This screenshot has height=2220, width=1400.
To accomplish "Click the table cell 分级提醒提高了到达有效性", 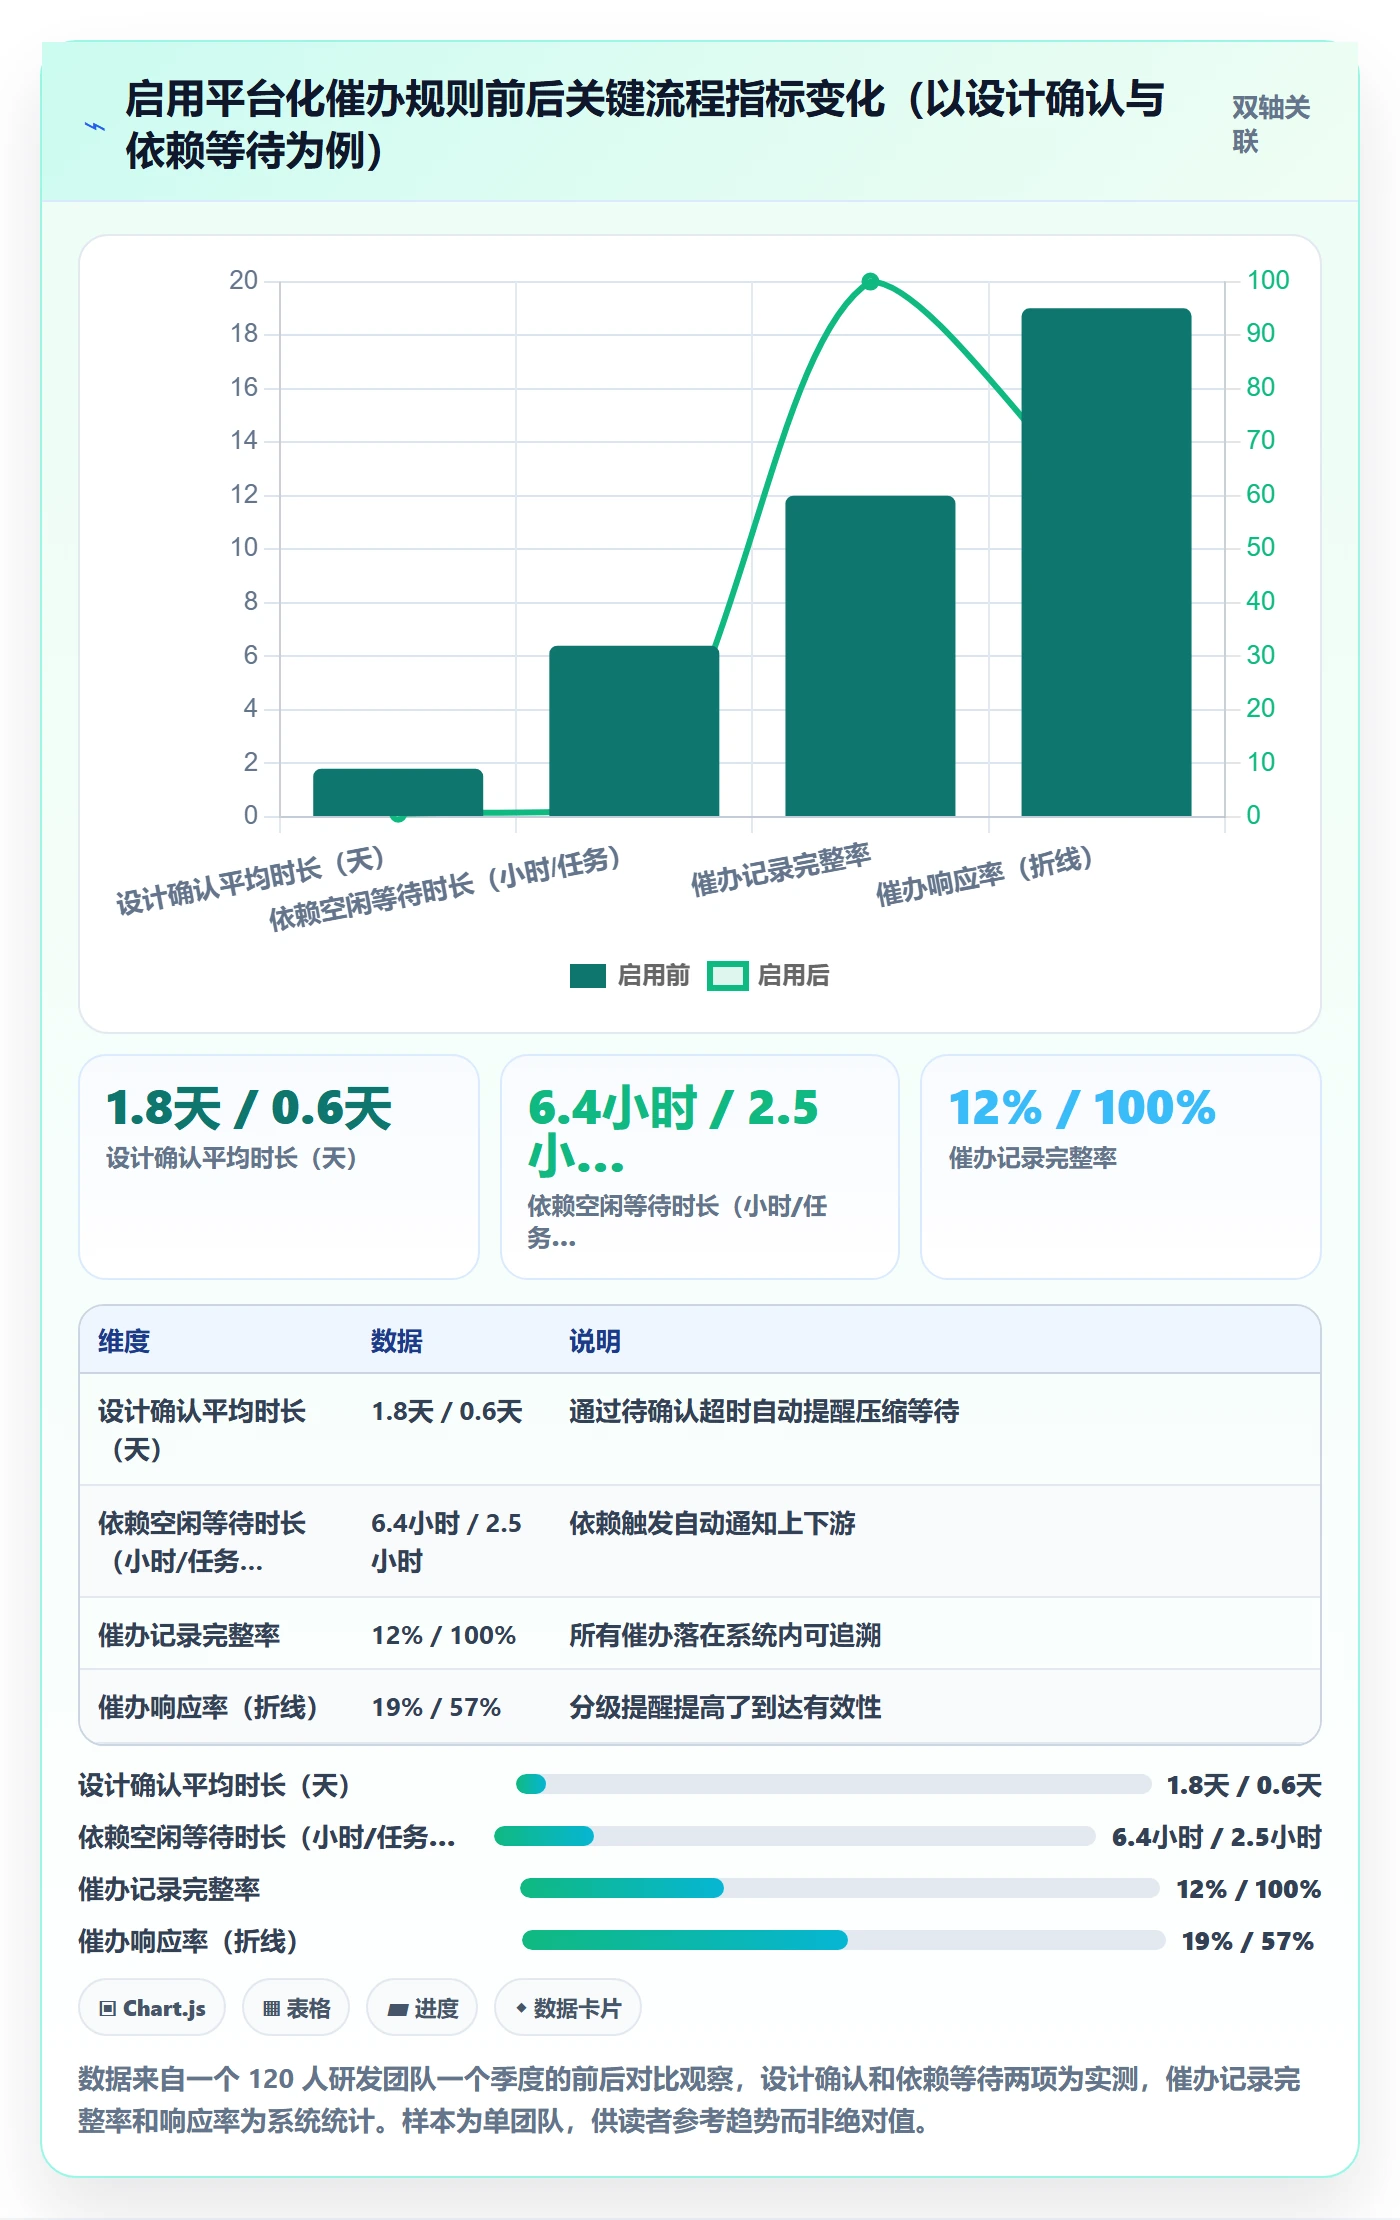I will click(x=725, y=1707).
